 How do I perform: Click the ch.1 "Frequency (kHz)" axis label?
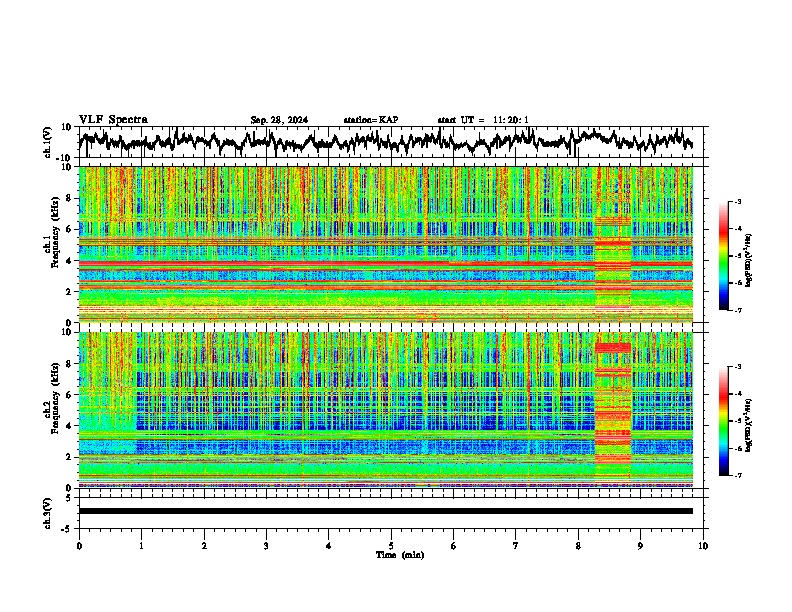click(55, 232)
